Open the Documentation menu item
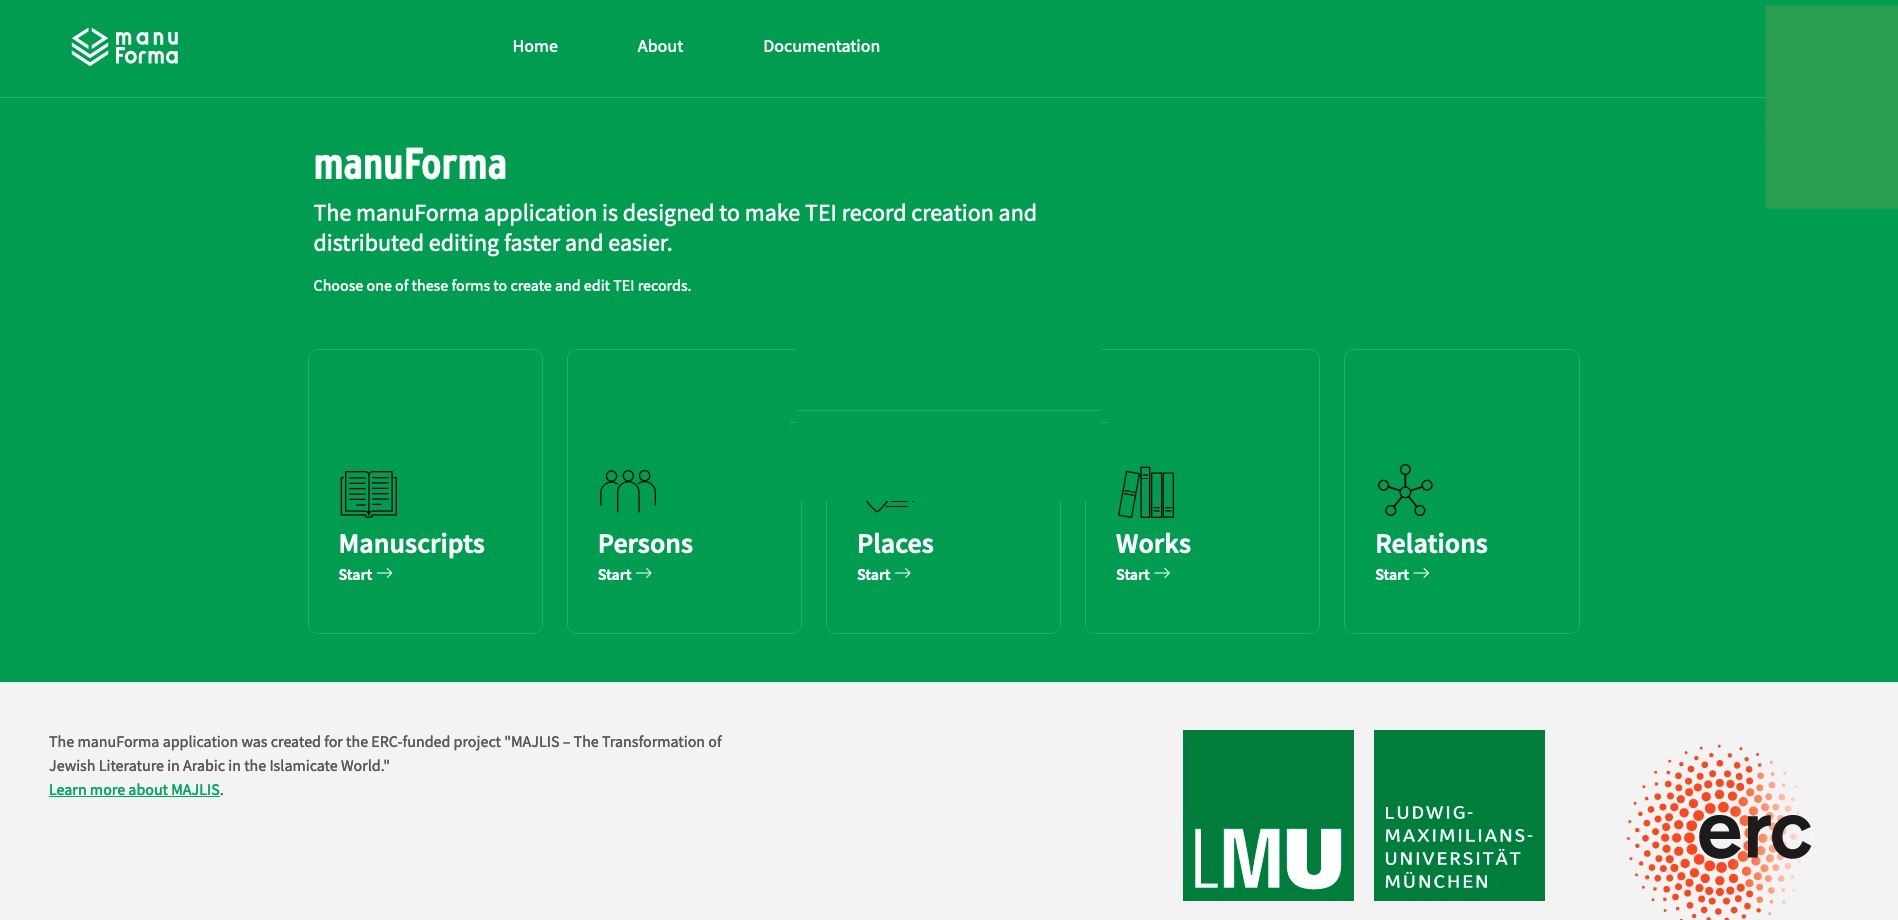1898x920 pixels. [821, 46]
